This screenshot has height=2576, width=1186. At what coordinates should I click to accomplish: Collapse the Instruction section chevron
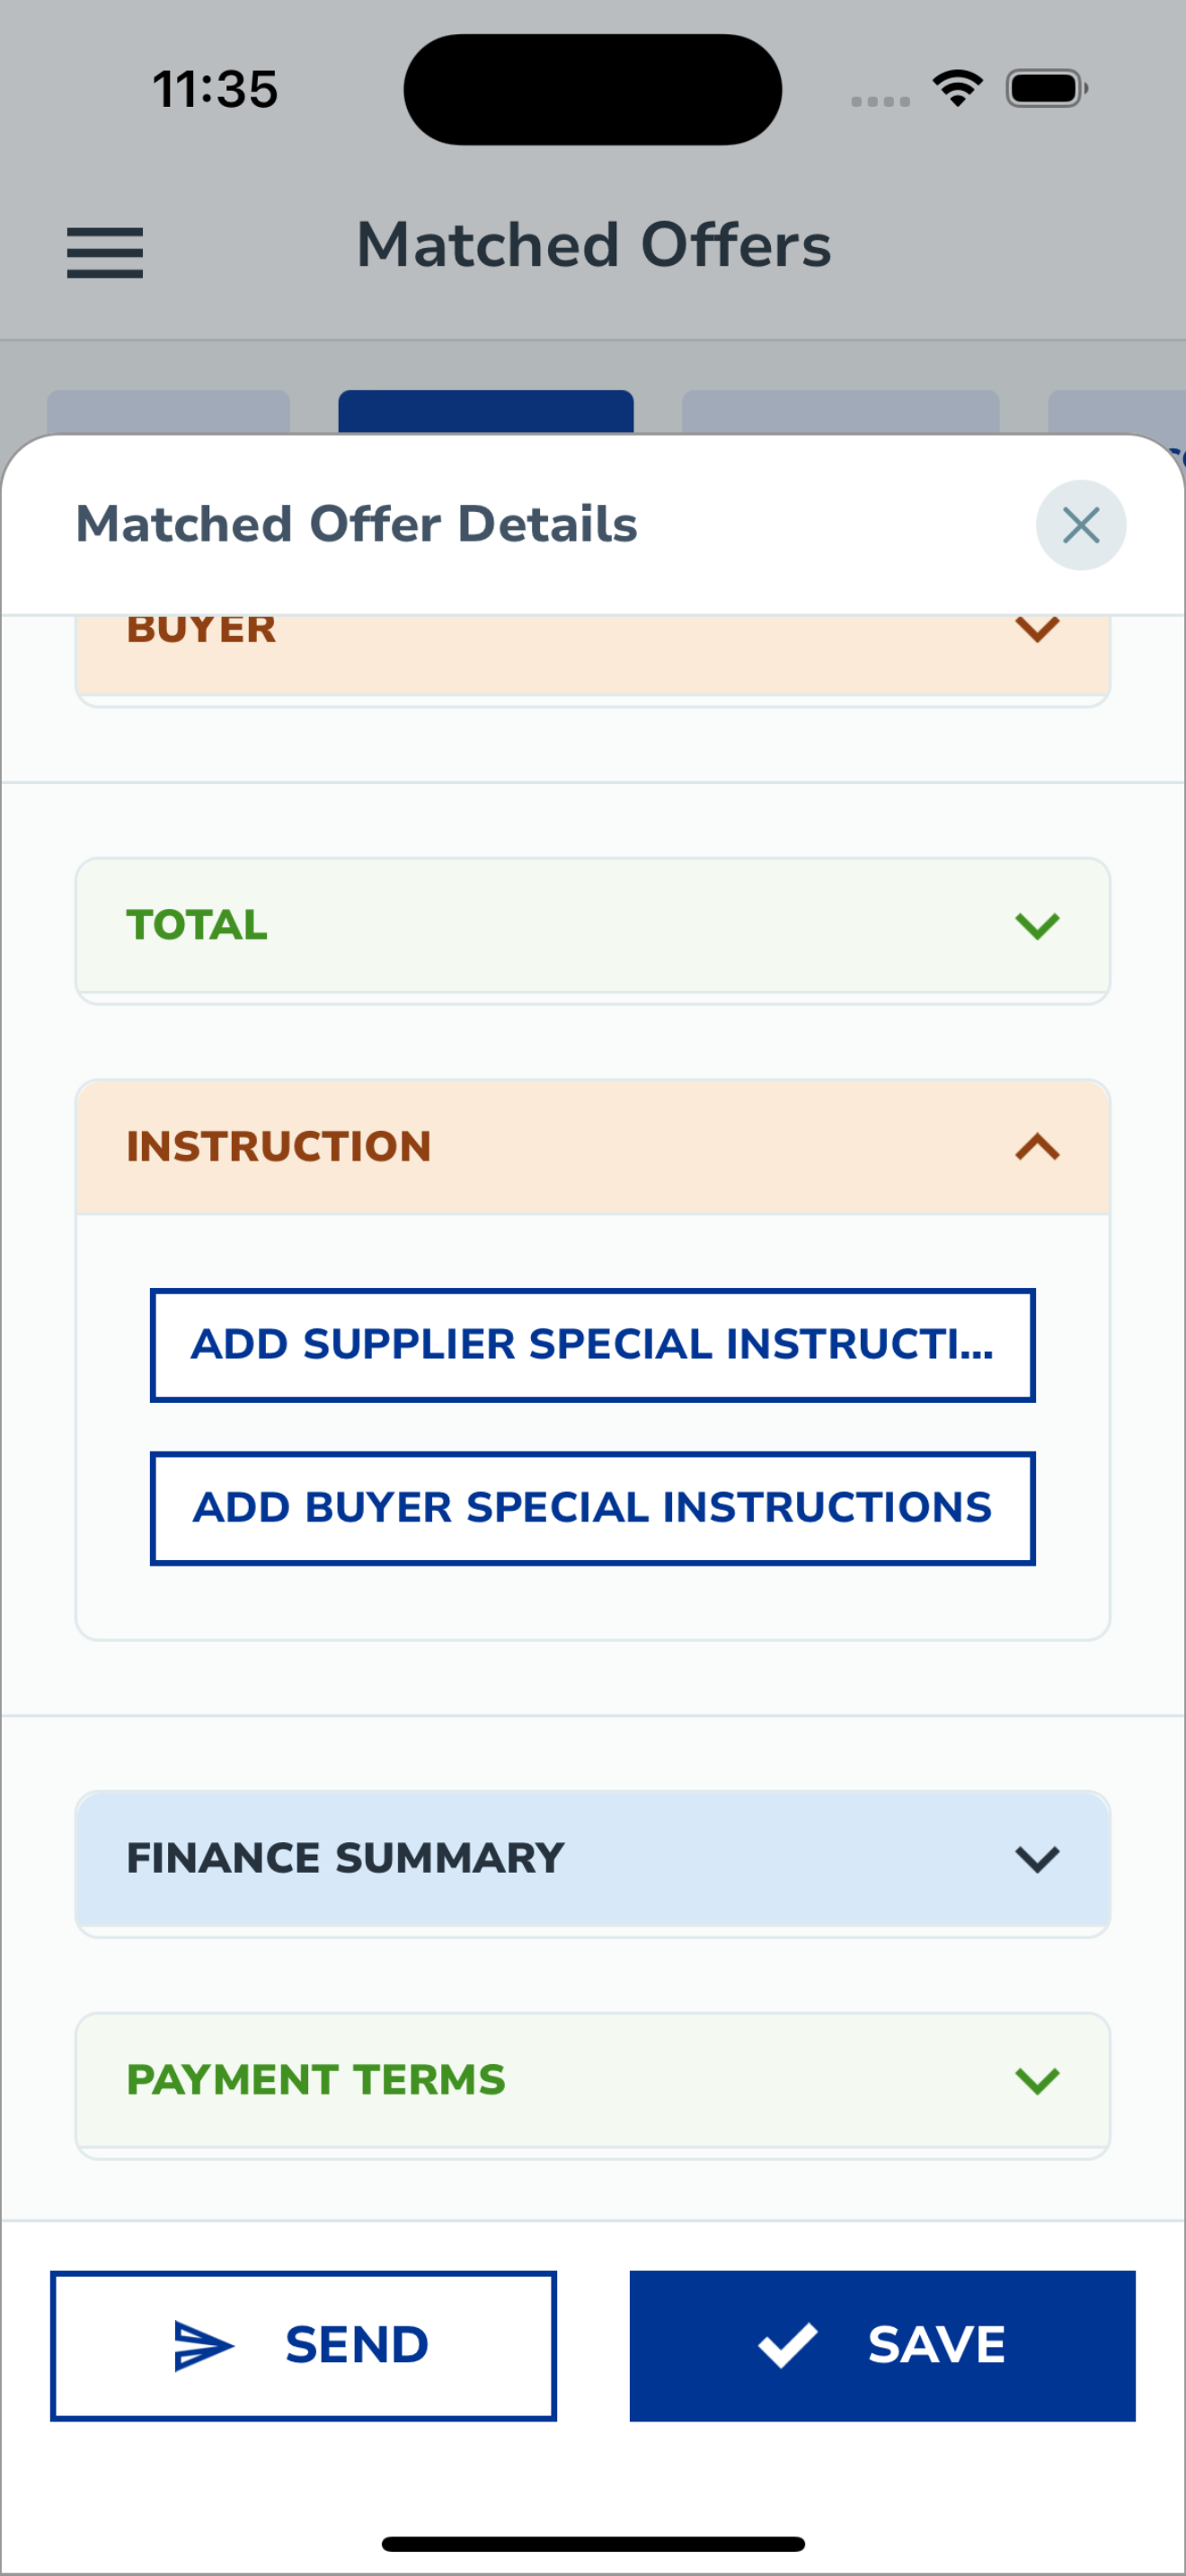(1037, 1146)
